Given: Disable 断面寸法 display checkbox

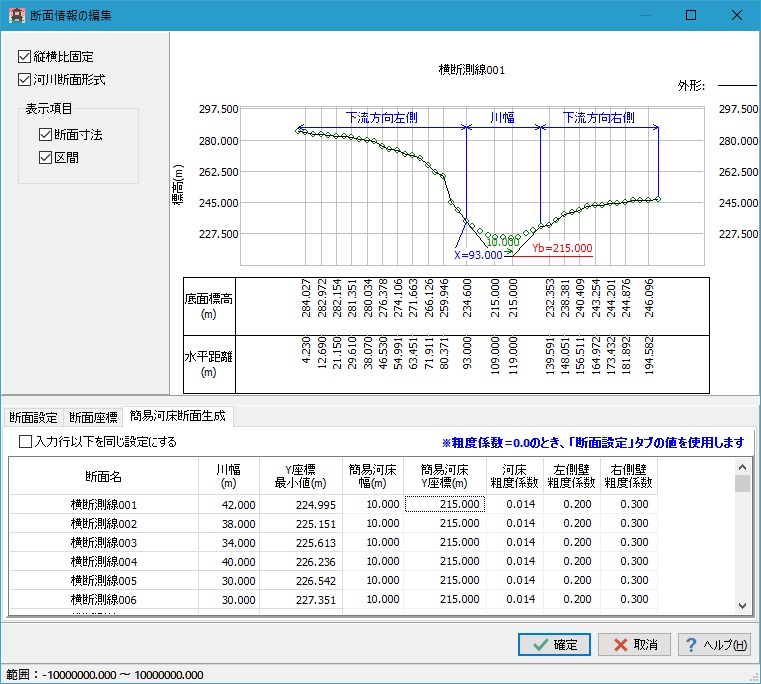Looking at the screenshot, I should [45, 135].
